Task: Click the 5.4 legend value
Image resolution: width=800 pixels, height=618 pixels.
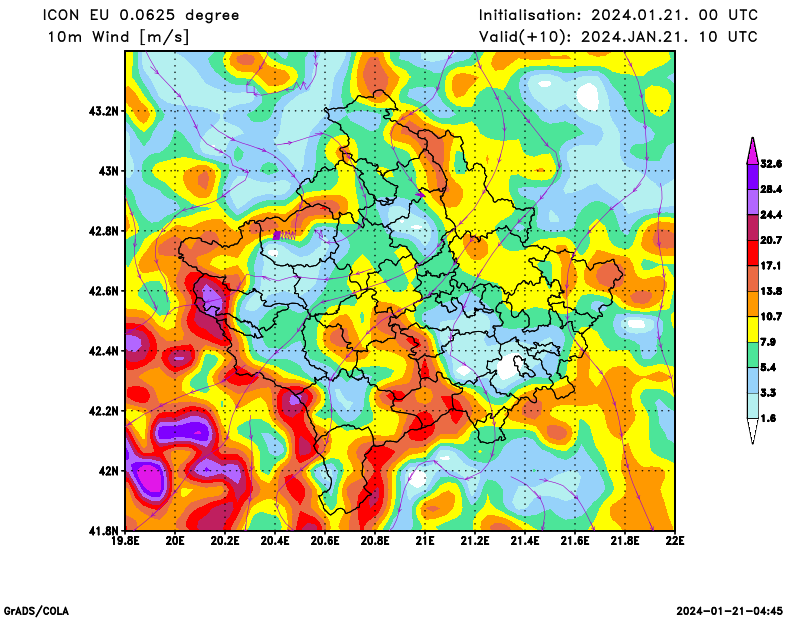Action: (768, 367)
